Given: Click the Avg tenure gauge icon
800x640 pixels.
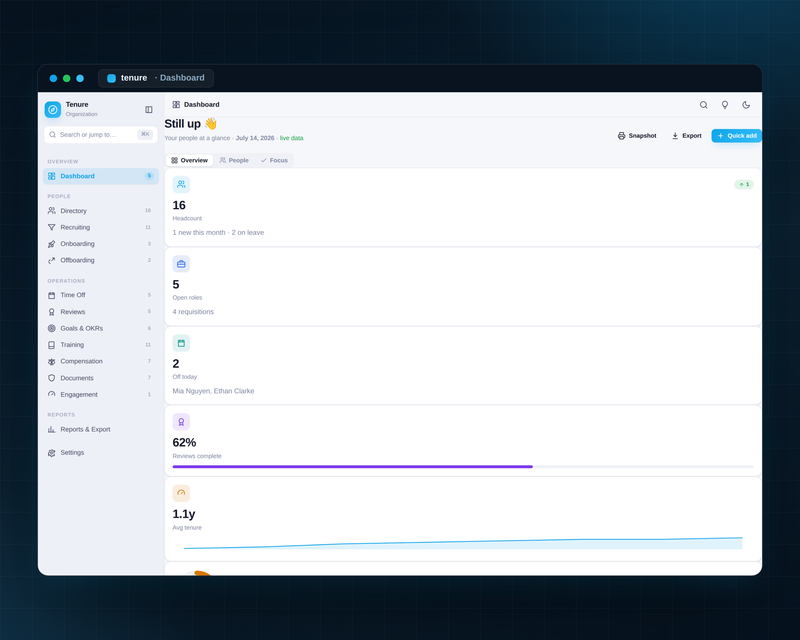Looking at the screenshot, I should 181,493.
